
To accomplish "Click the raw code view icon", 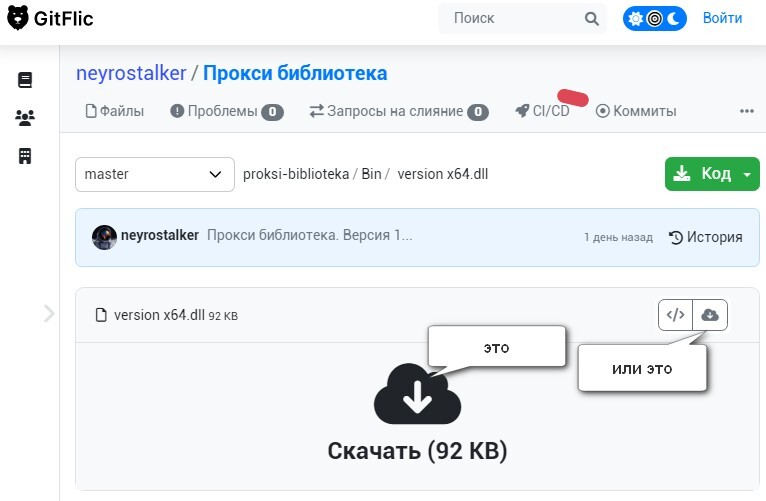I will pyautogui.click(x=675, y=315).
